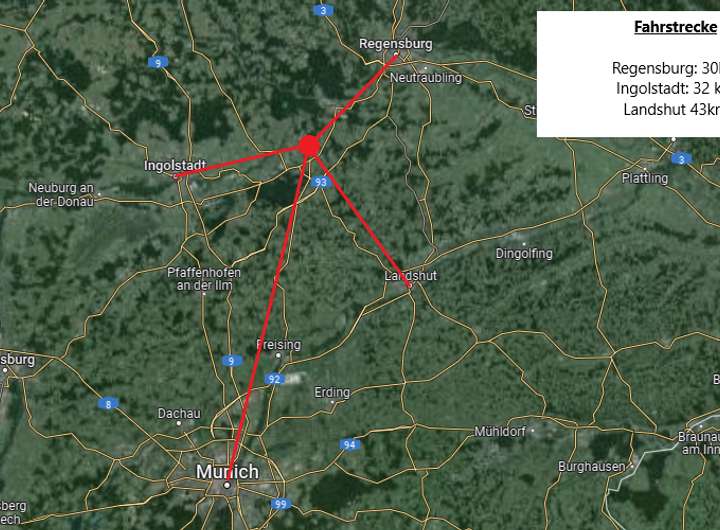Click the A94 highway shield east of Munich
This screenshot has height=530, width=720.
coord(349,445)
